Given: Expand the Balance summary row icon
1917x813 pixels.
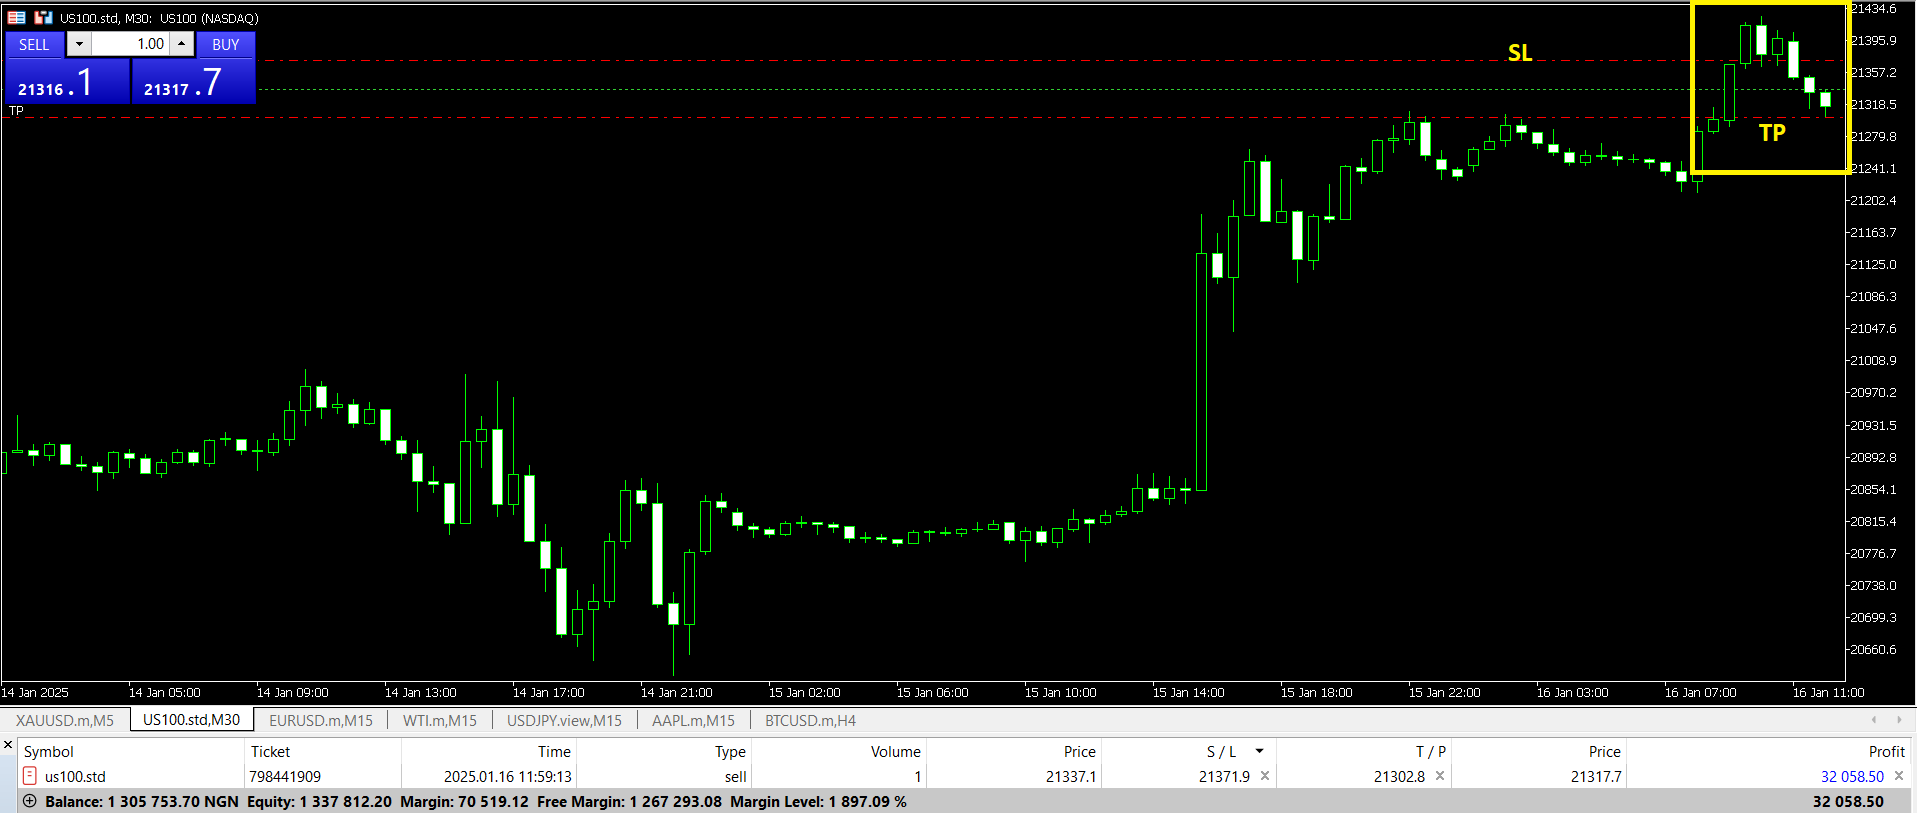Looking at the screenshot, I should tap(29, 801).
